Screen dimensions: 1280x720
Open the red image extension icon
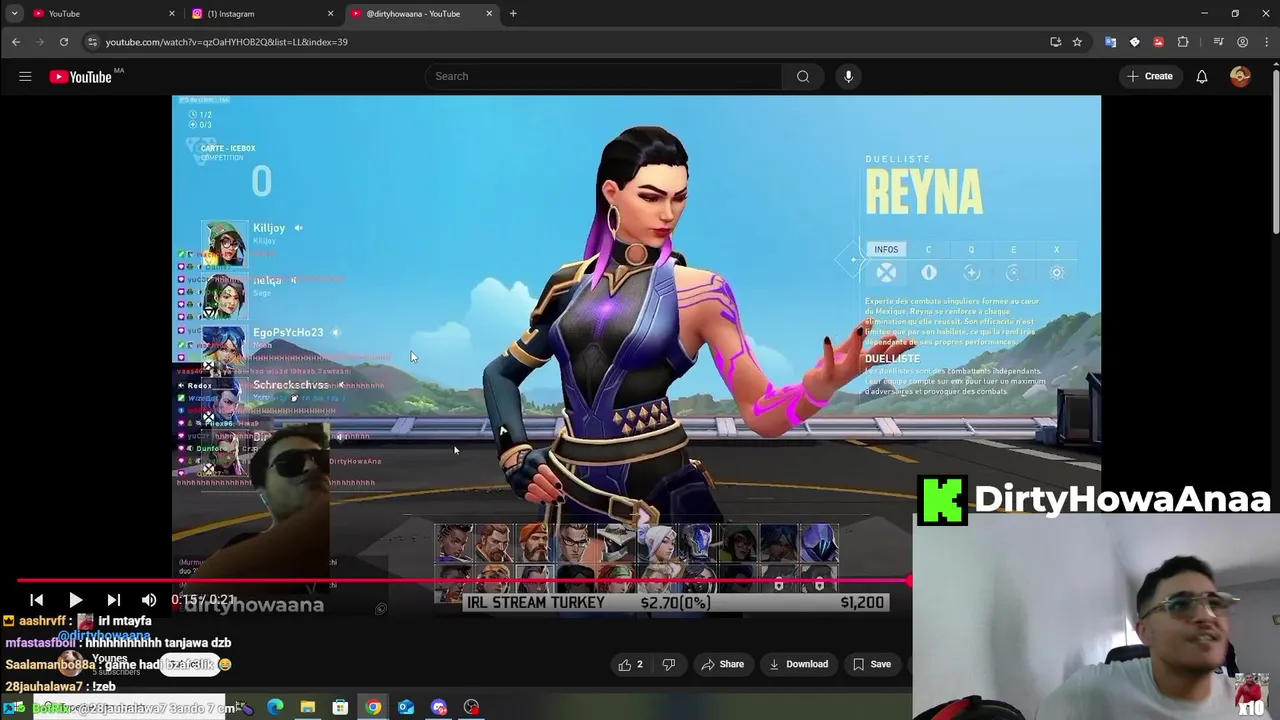point(1158,42)
